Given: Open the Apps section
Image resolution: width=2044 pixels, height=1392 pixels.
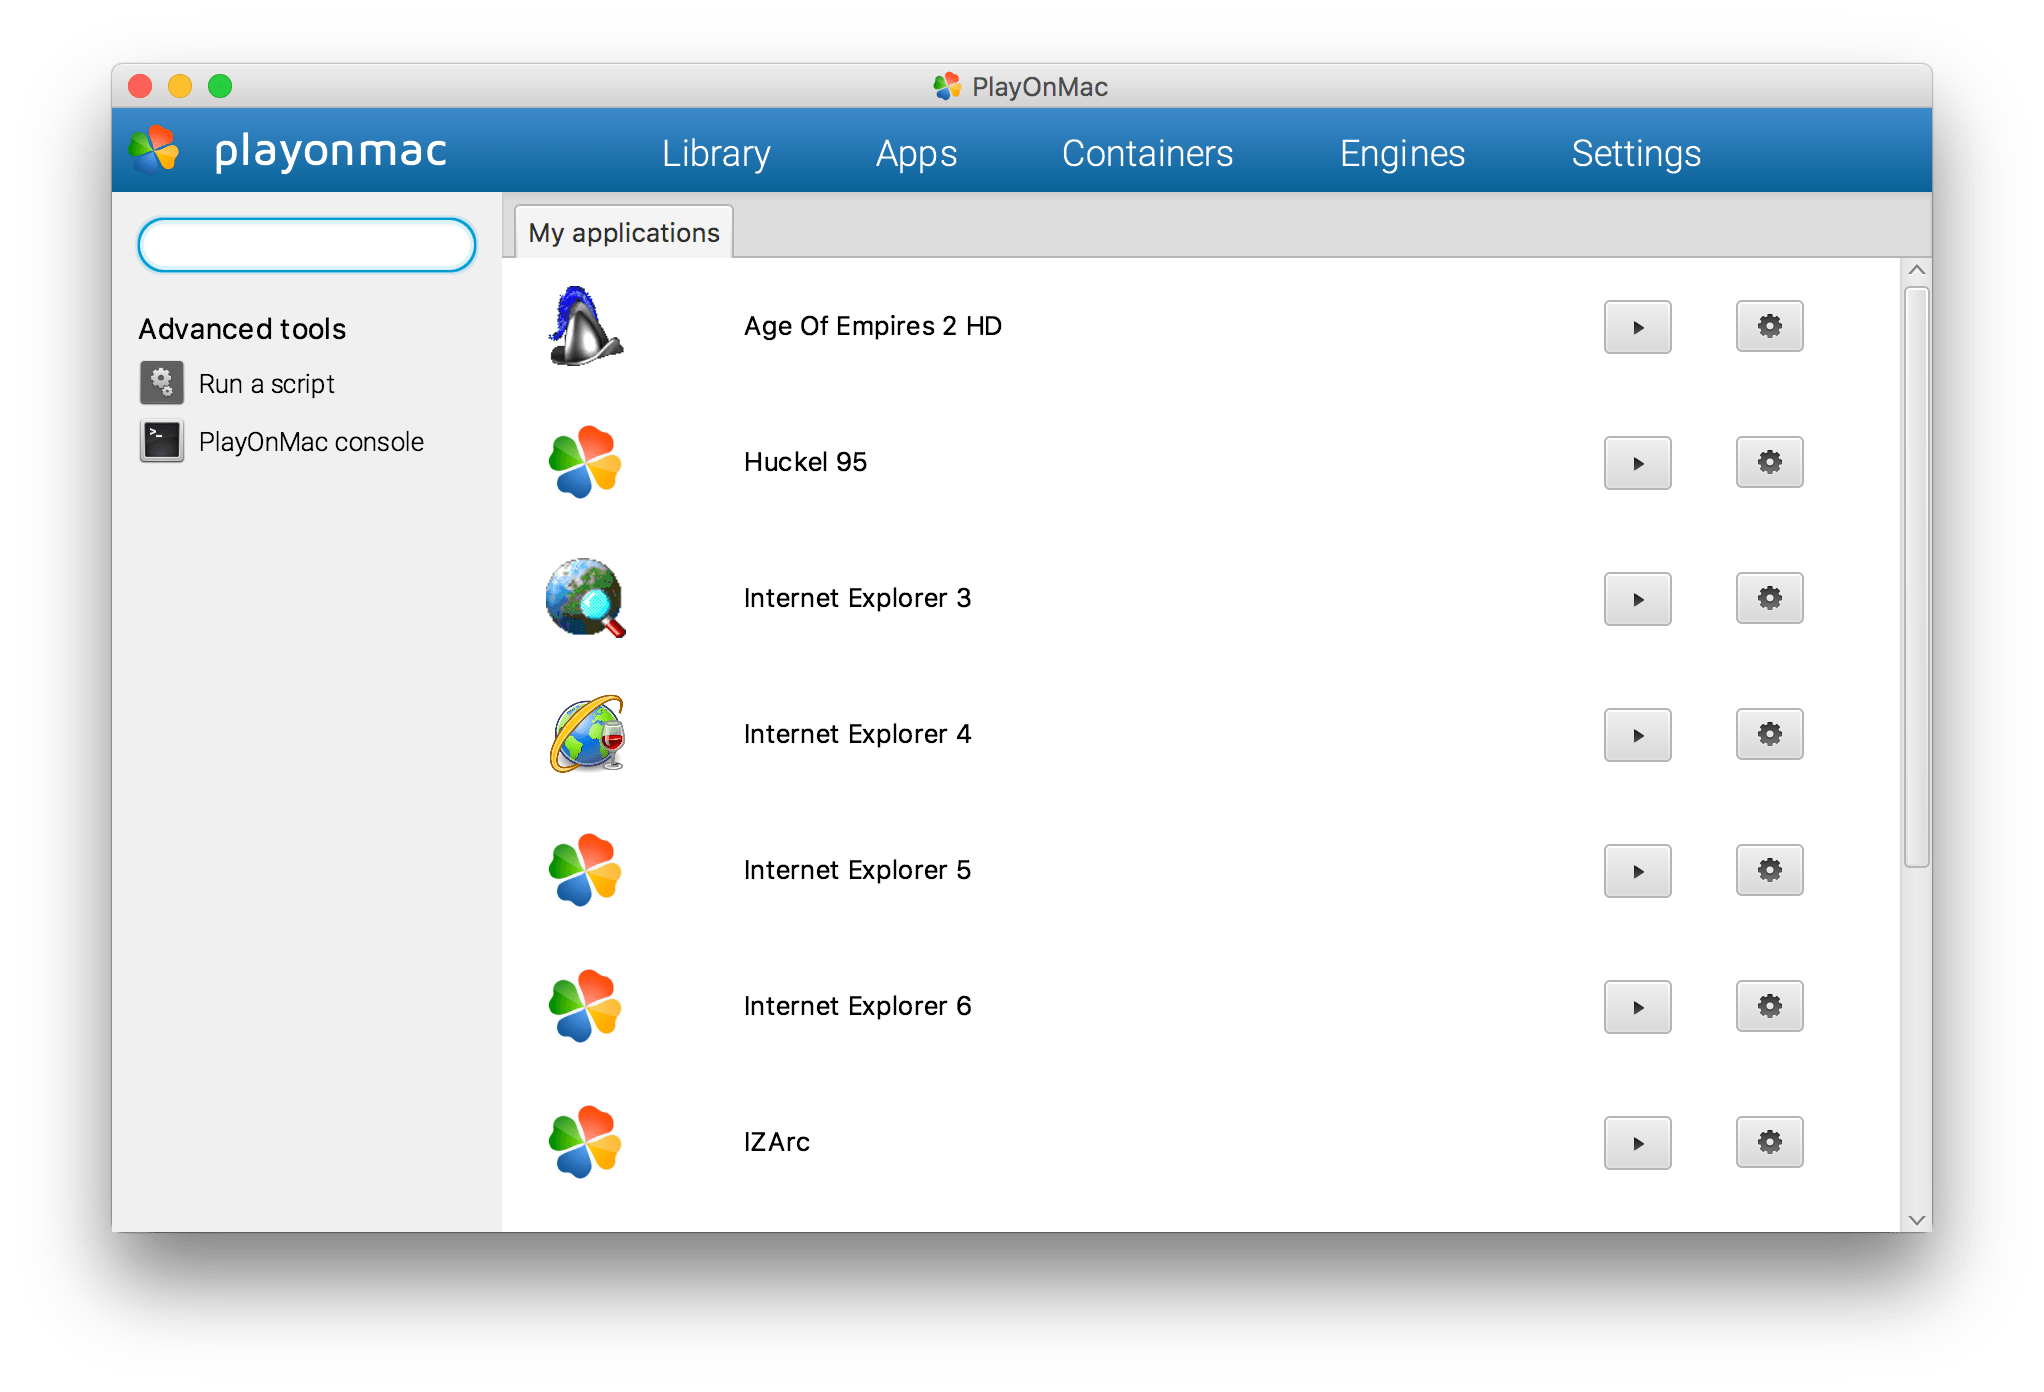Looking at the screenshot, I should 916,153.
